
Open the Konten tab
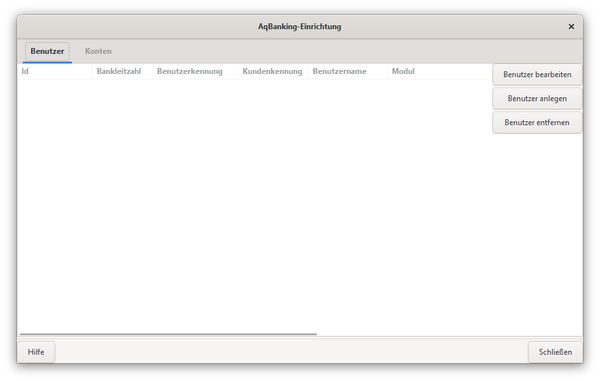point(98,51)
